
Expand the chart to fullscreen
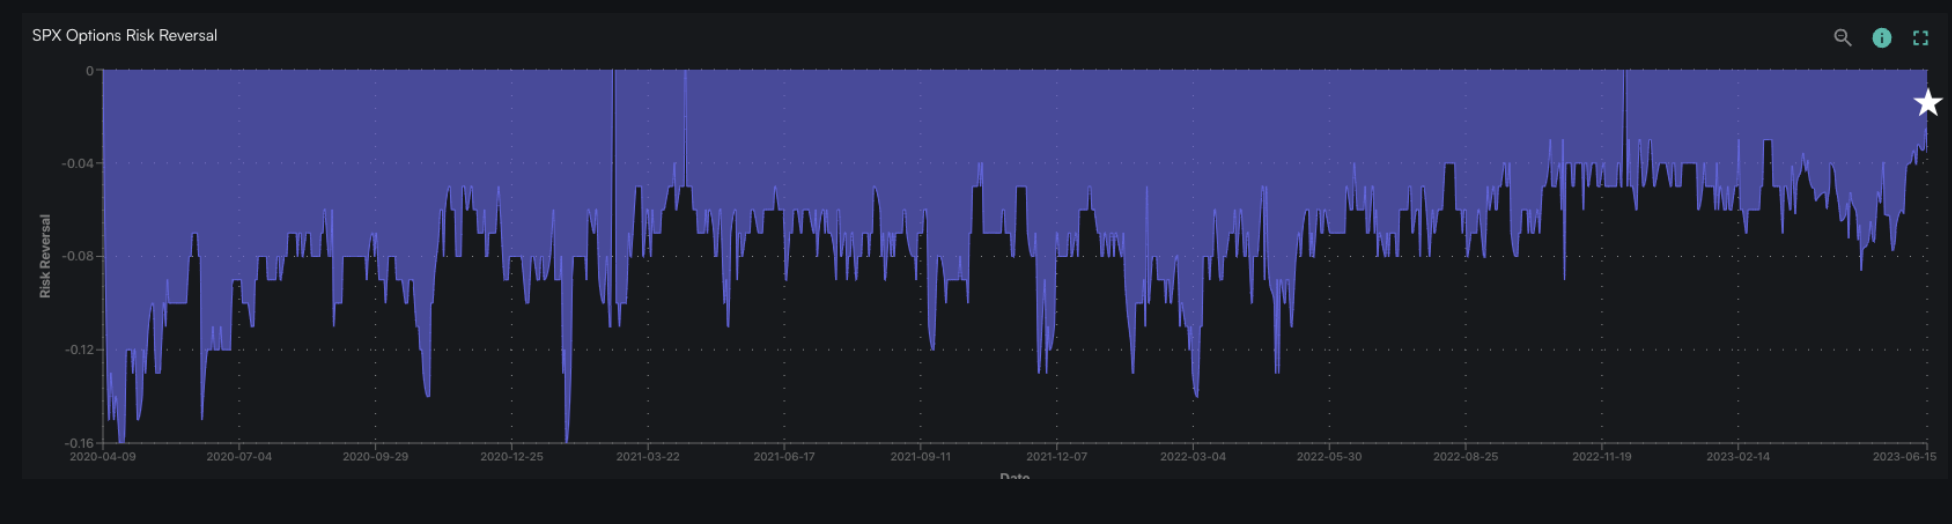tap(1921, 38)
